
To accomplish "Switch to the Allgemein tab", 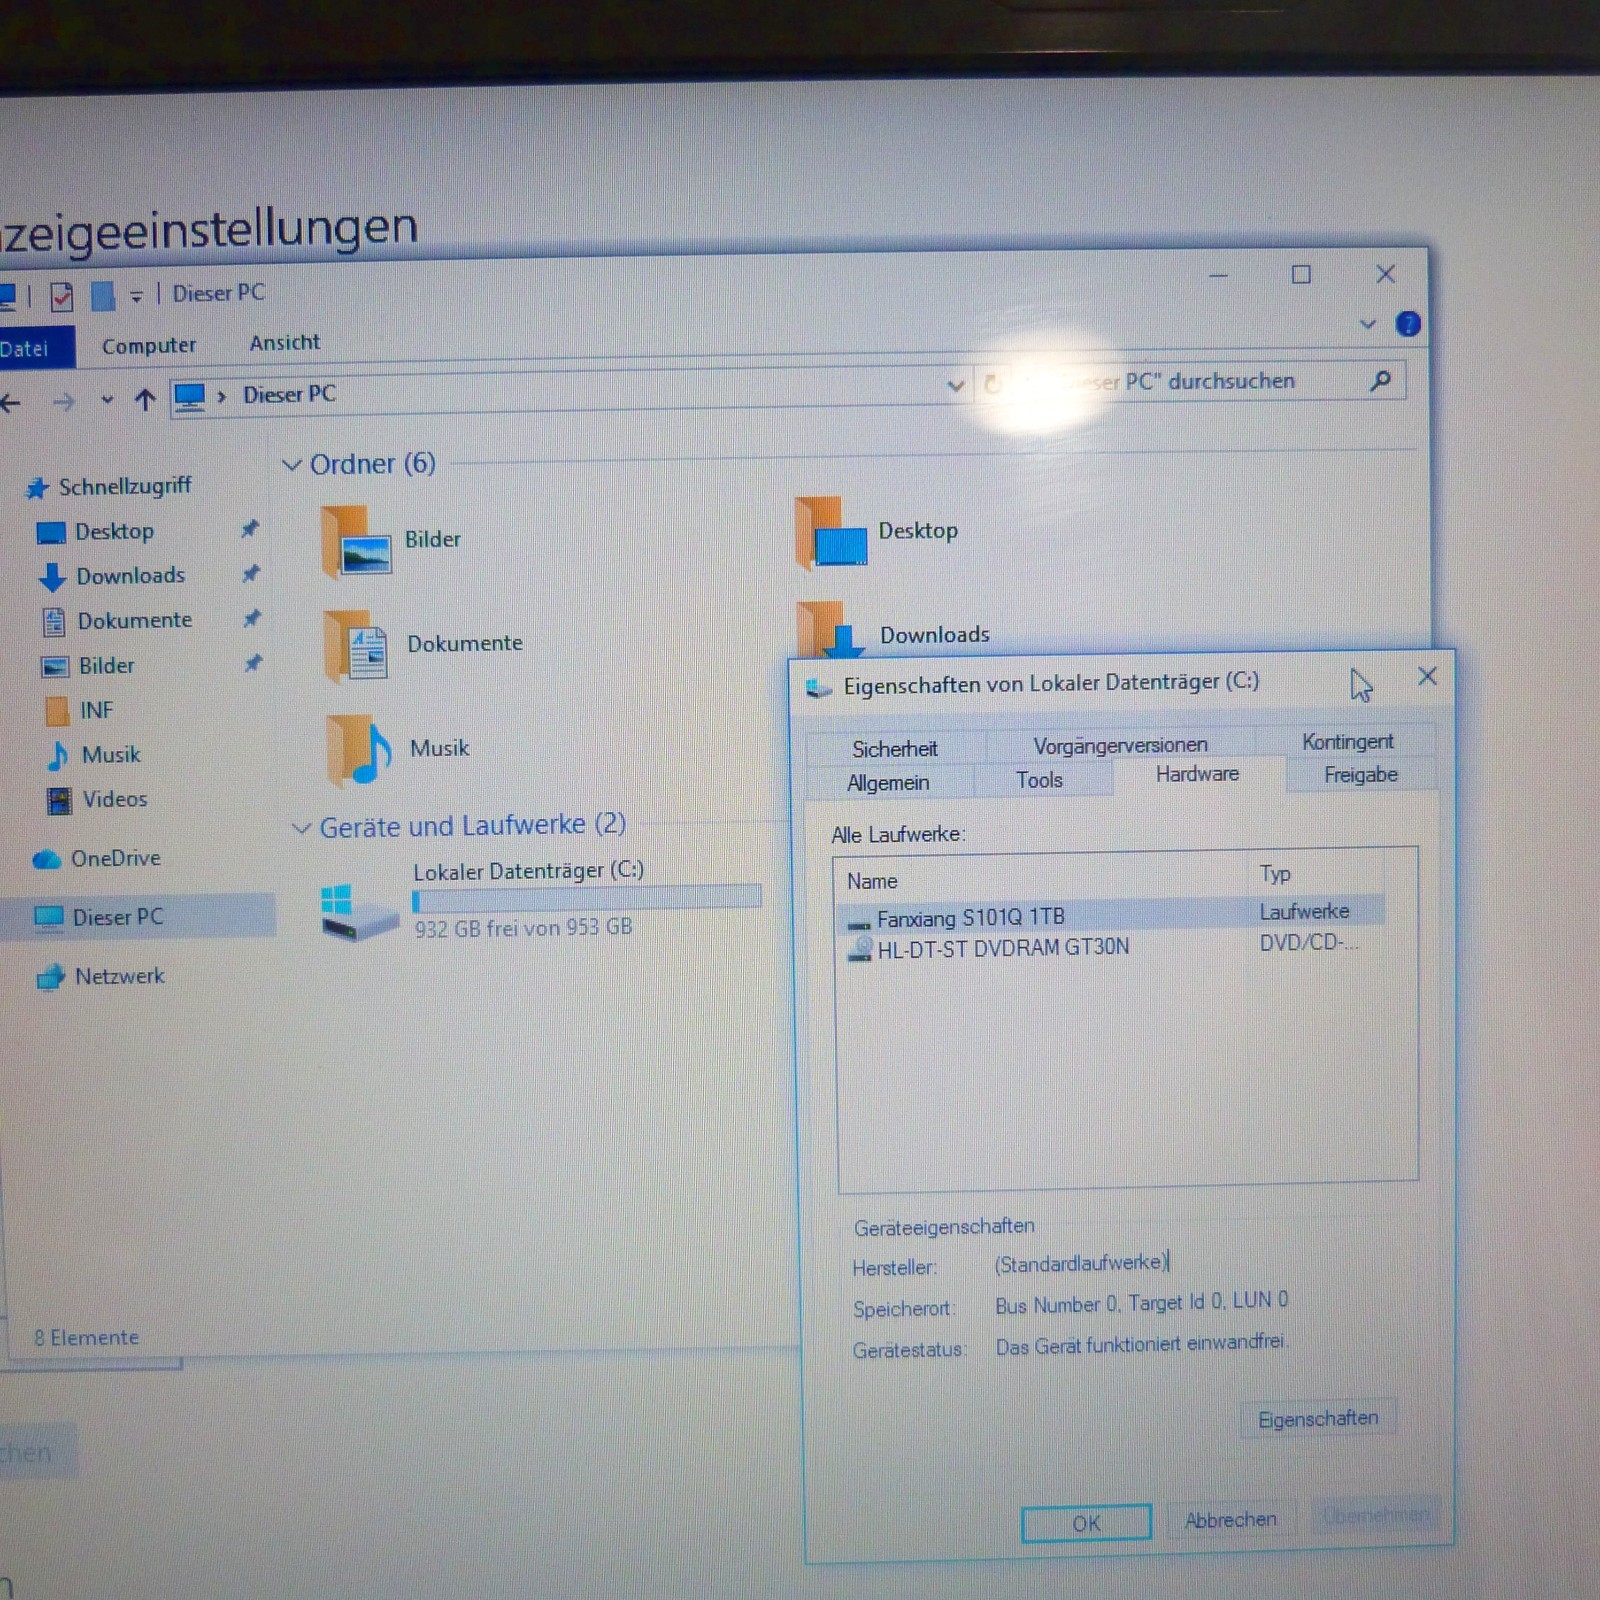I will tap(888, 782).
